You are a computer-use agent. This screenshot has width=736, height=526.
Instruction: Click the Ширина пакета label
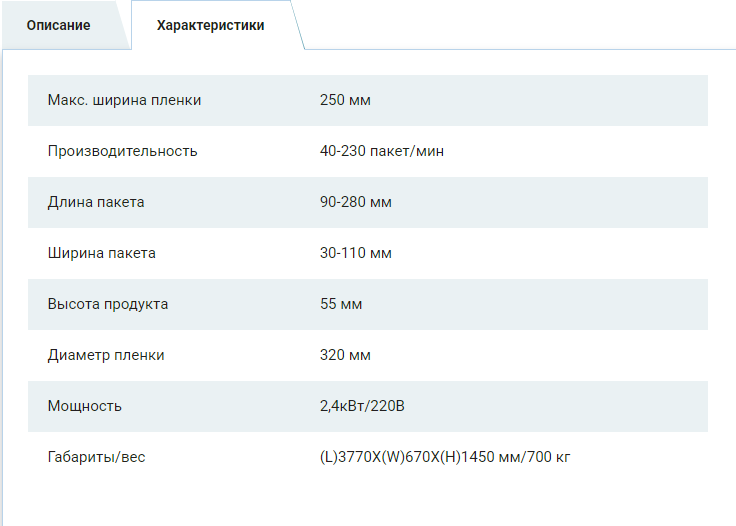pyautogui.click(x=101, y=253)
